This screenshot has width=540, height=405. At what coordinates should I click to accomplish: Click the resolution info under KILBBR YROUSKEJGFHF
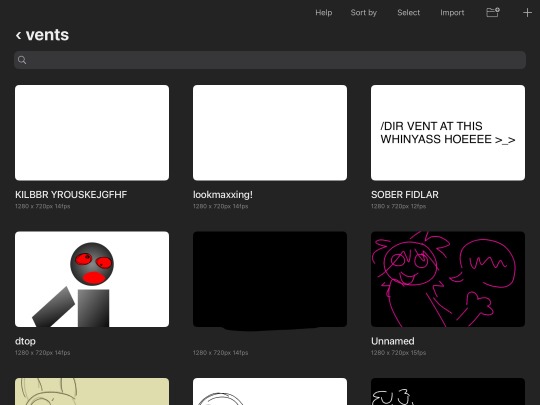click(x=42, y=206)
